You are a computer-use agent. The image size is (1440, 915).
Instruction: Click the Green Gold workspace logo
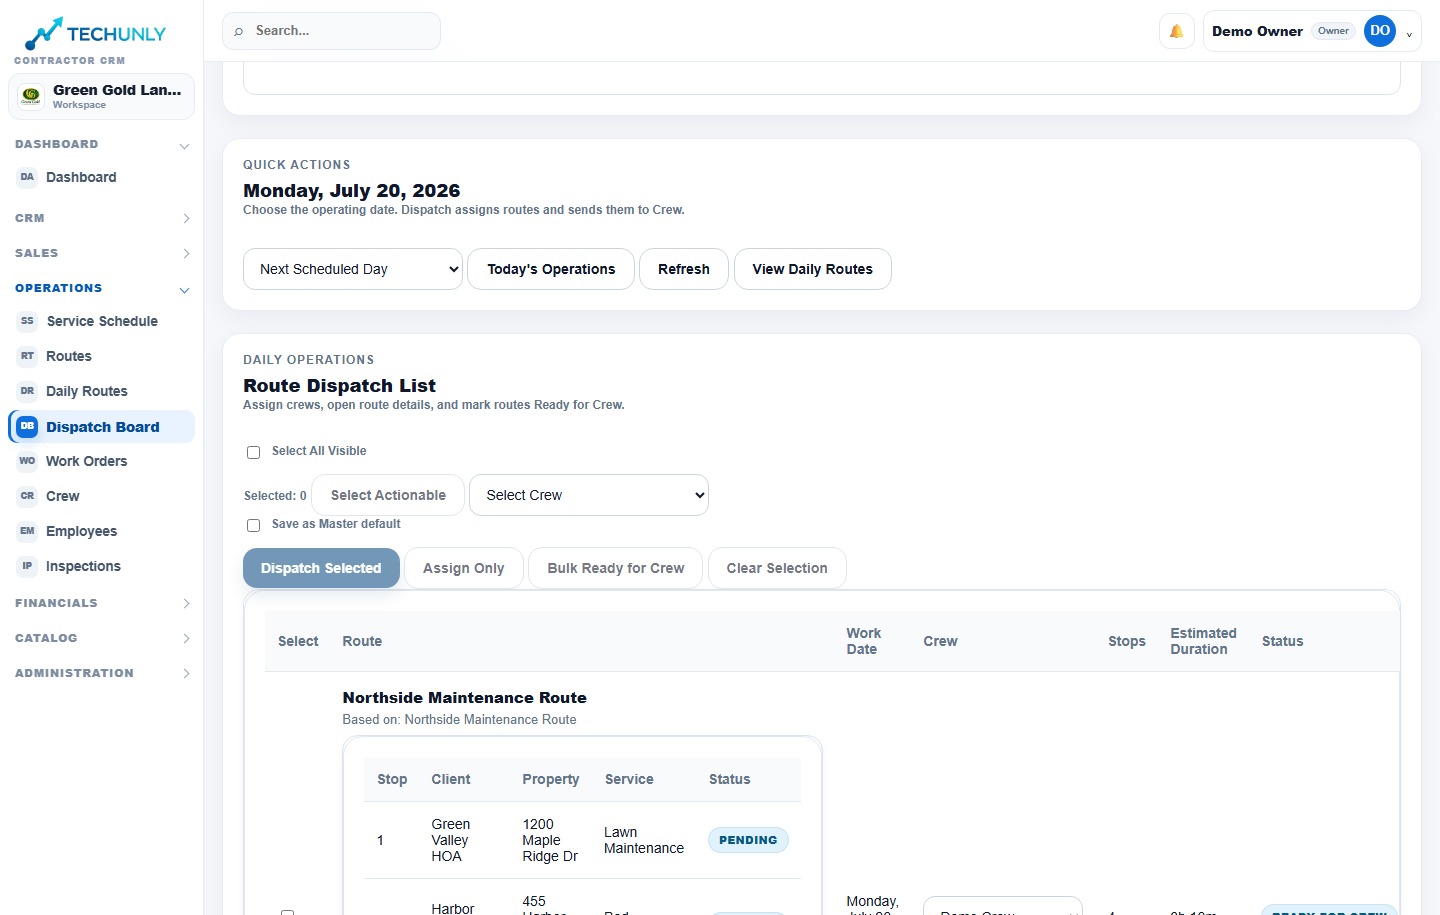click(x=31, y=96)
